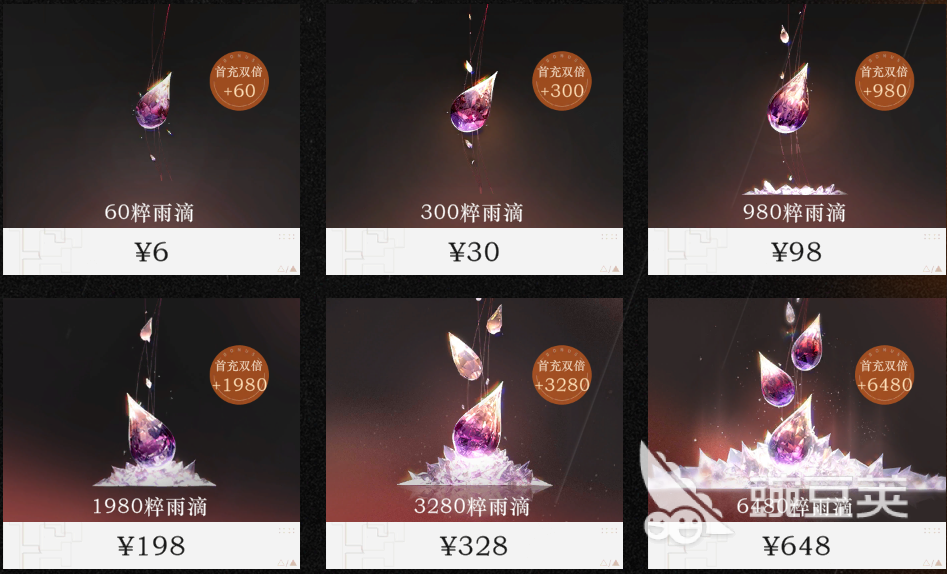The width and height of the screenshot is (947, 574).
Task: Select the raindrop gem image of 300 pack
Action: pyautogui.click(x=473, y=103)
